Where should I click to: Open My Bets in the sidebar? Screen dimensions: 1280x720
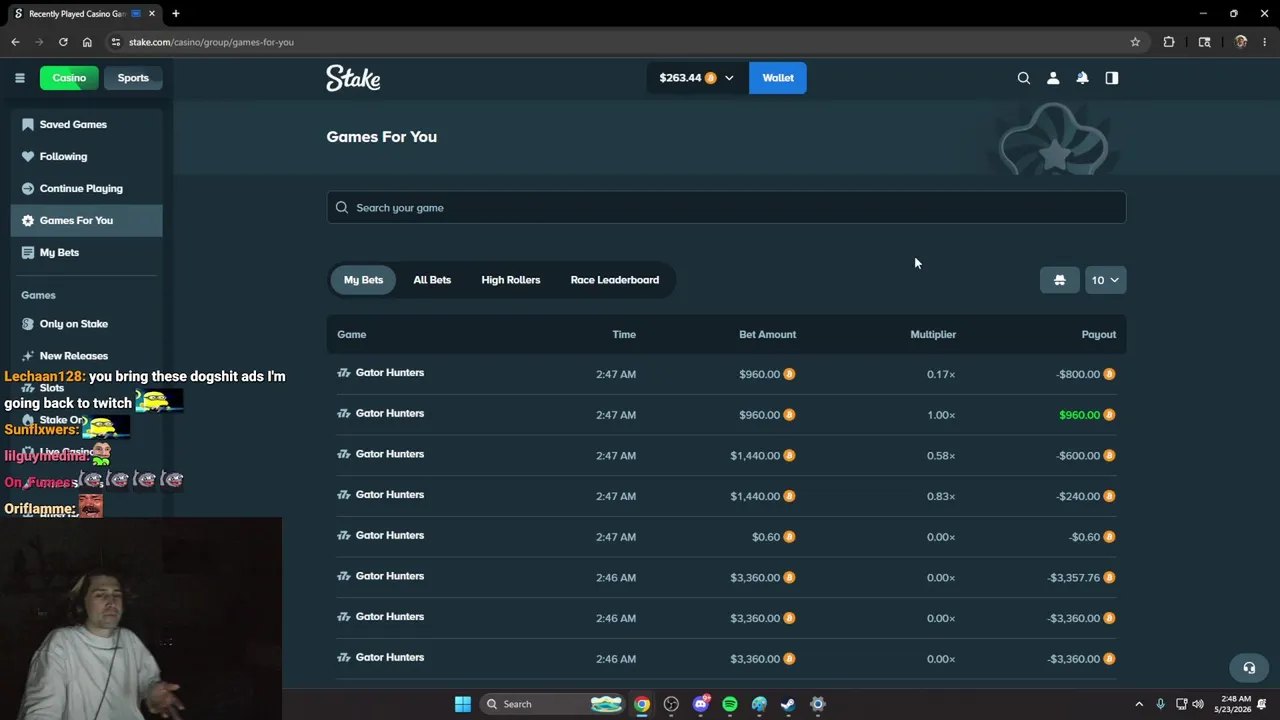[x=86, y=252]
